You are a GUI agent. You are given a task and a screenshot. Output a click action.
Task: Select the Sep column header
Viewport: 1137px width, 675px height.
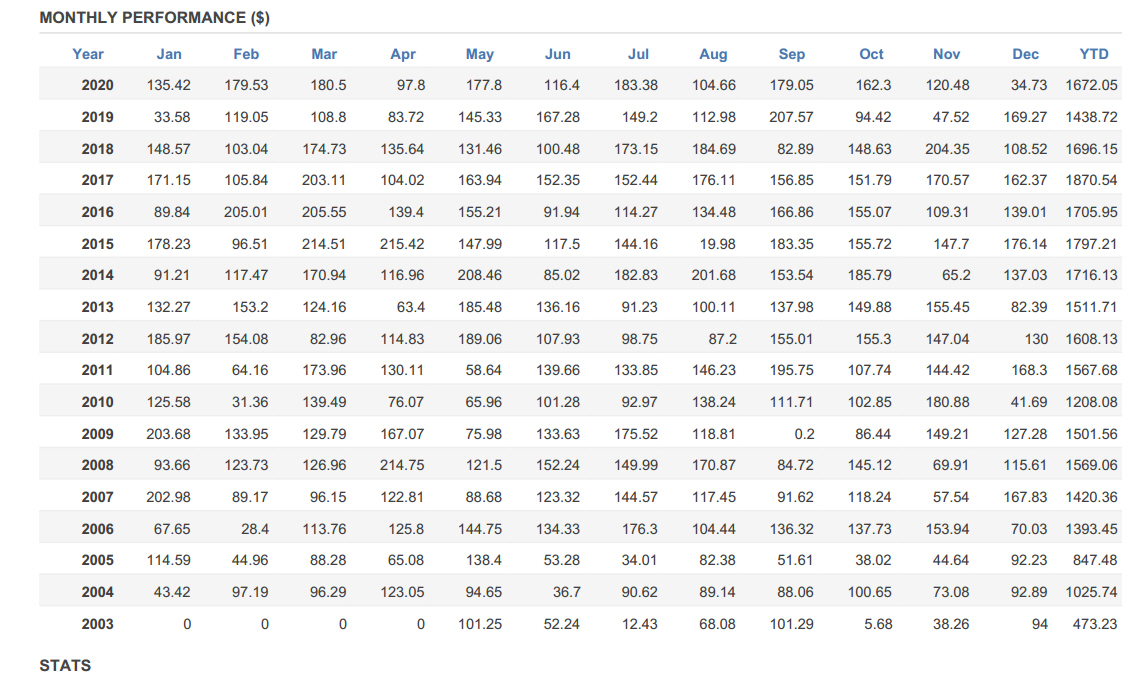[x=792, y=54]
